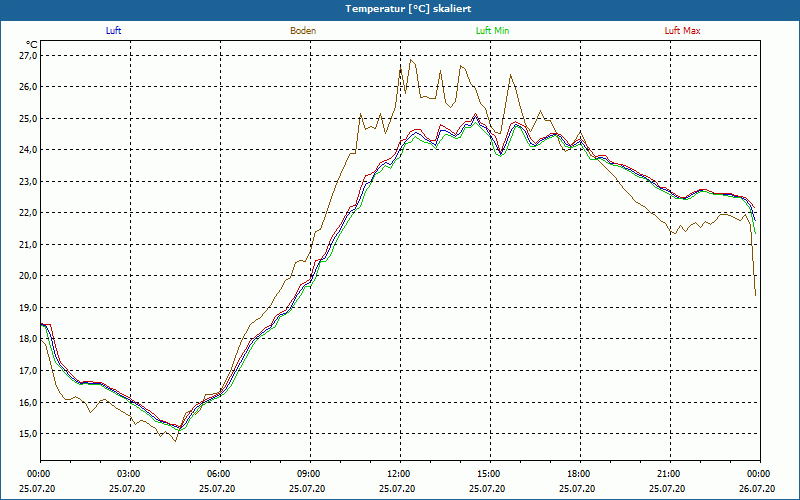Select the red 'Luft Max' legend label
This screenshot has height=500, width=800.
point(682,31)
